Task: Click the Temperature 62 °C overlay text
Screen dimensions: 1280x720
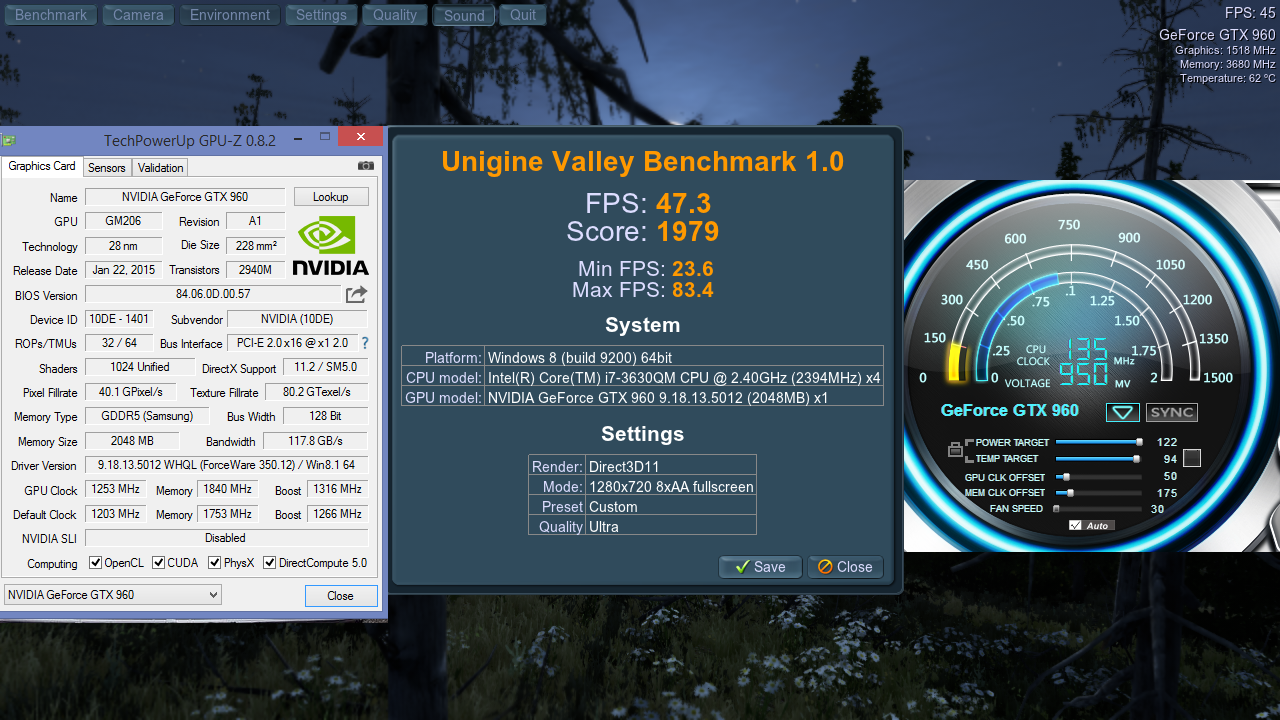Action: [1227, 78]
